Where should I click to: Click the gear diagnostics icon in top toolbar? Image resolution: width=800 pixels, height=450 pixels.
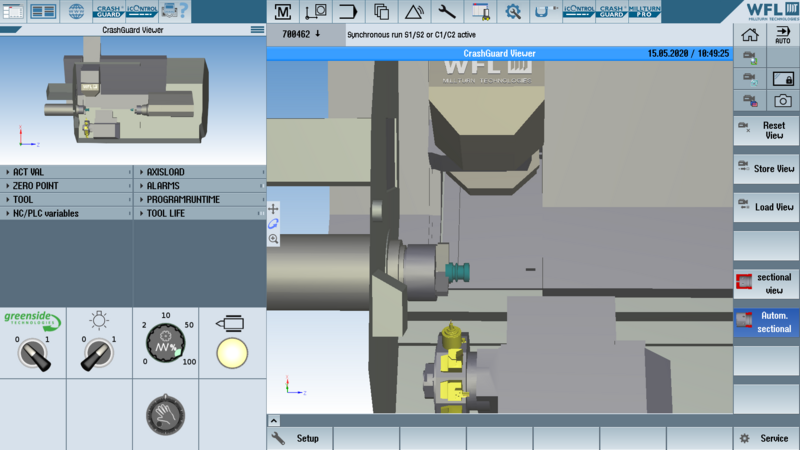pyautogui.click(x=513, y=12)
